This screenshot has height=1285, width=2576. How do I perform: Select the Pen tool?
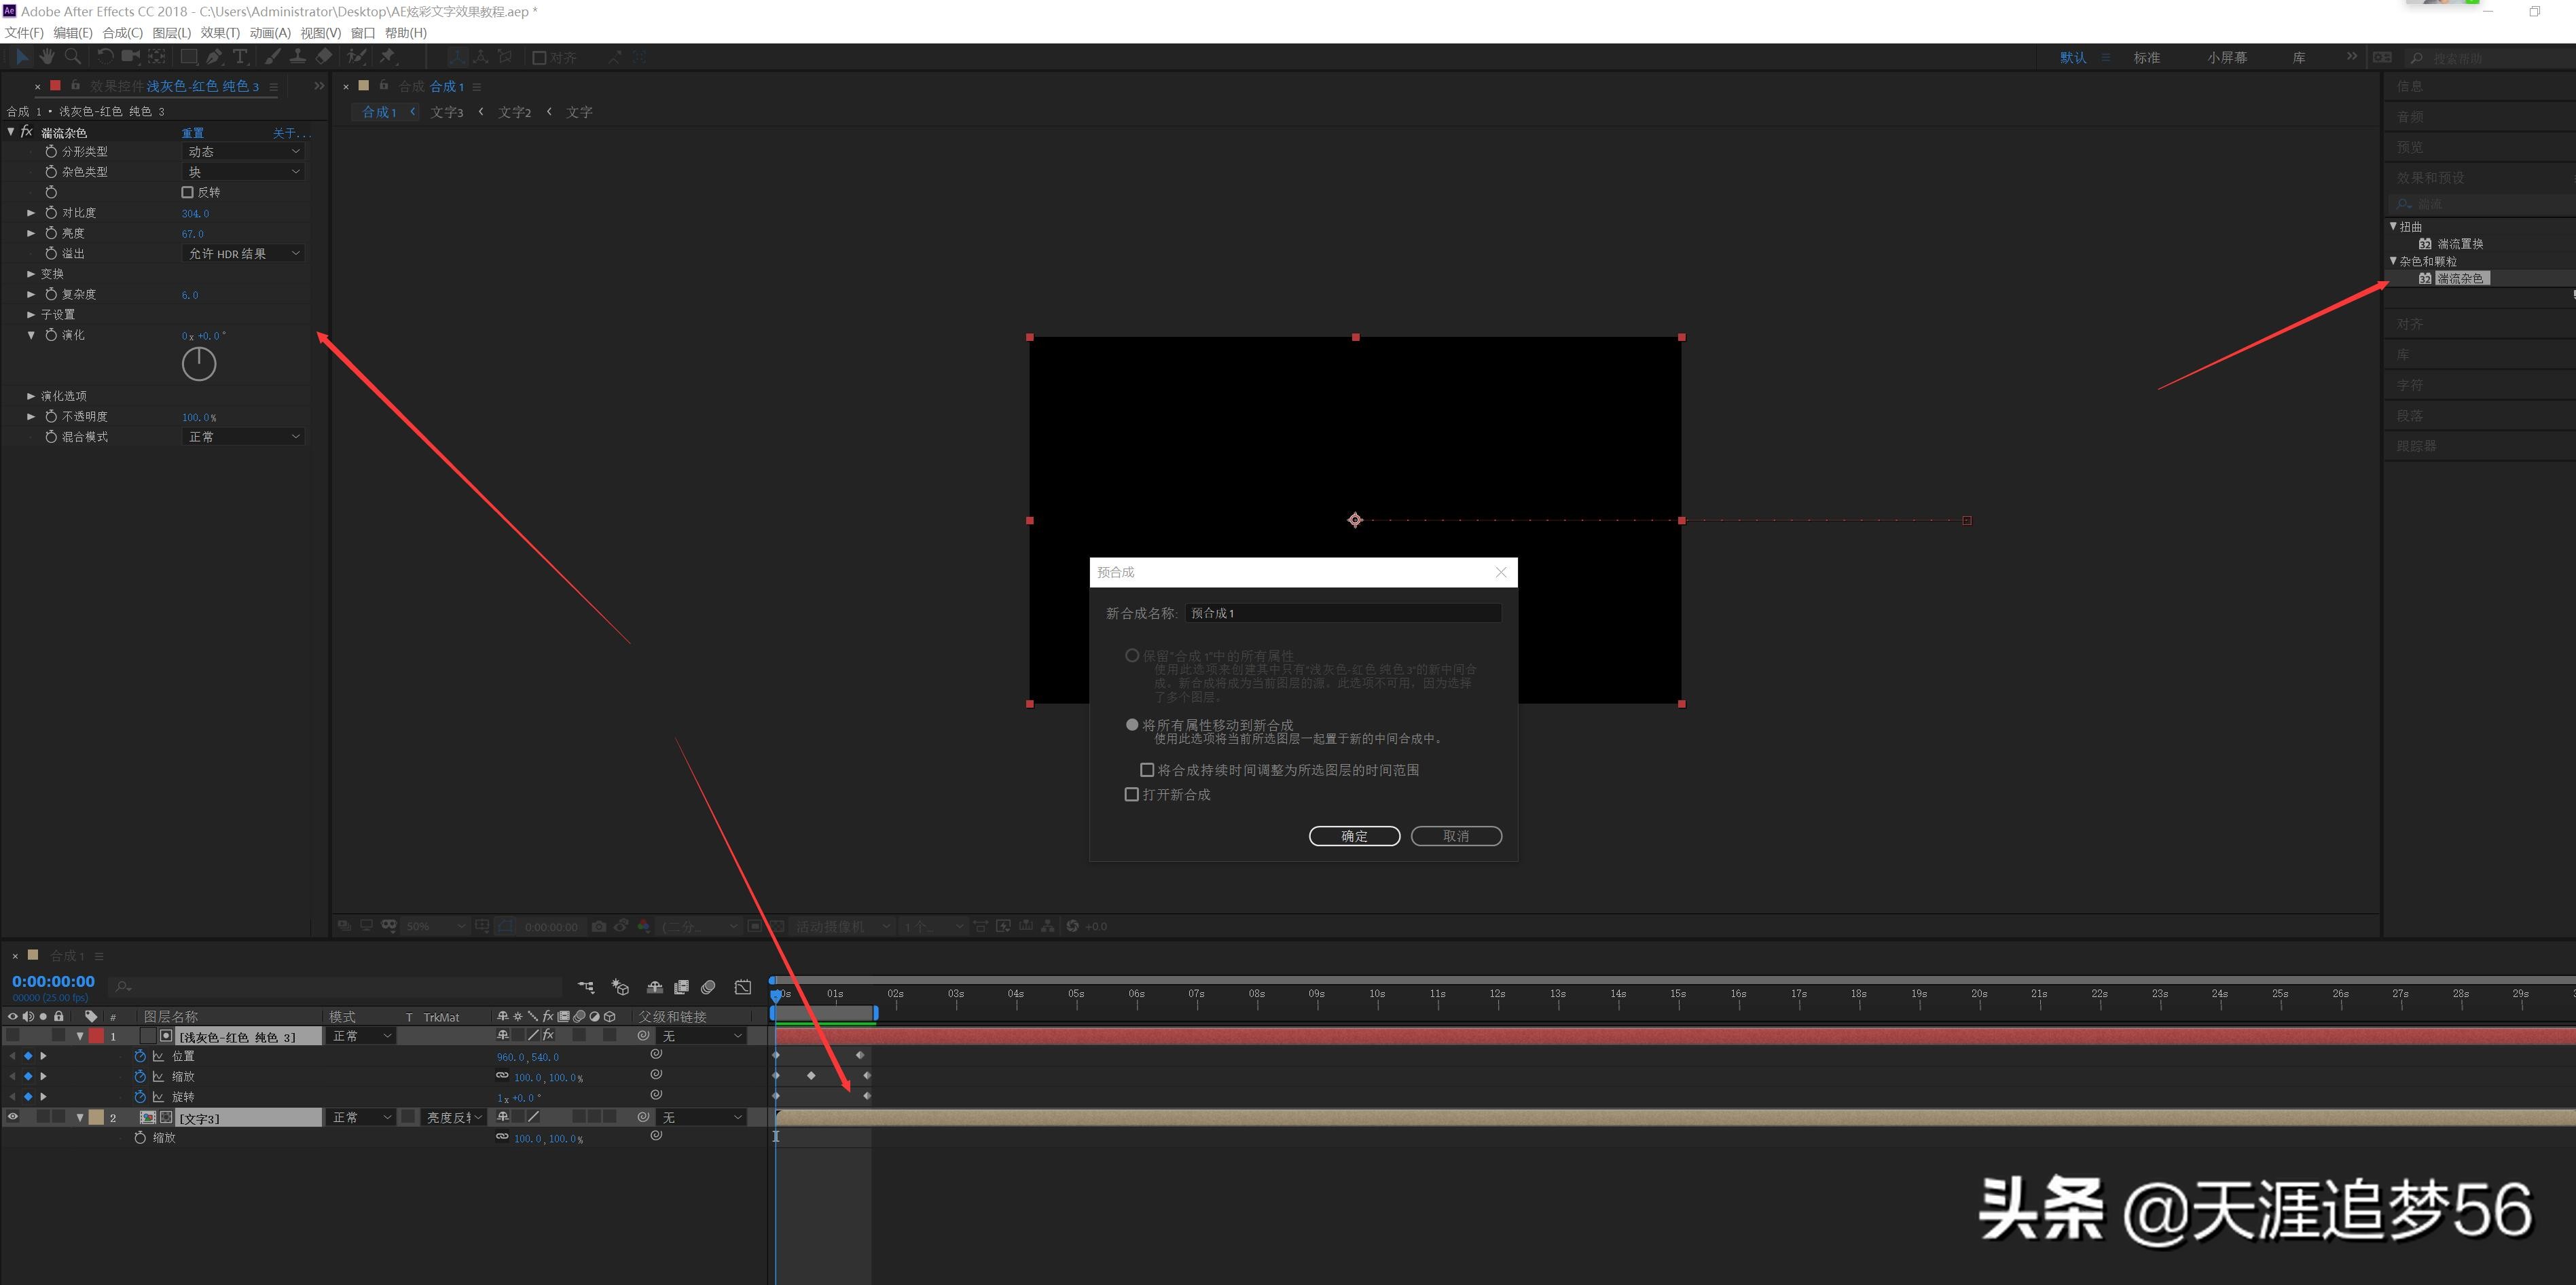[x=214, y=57]
